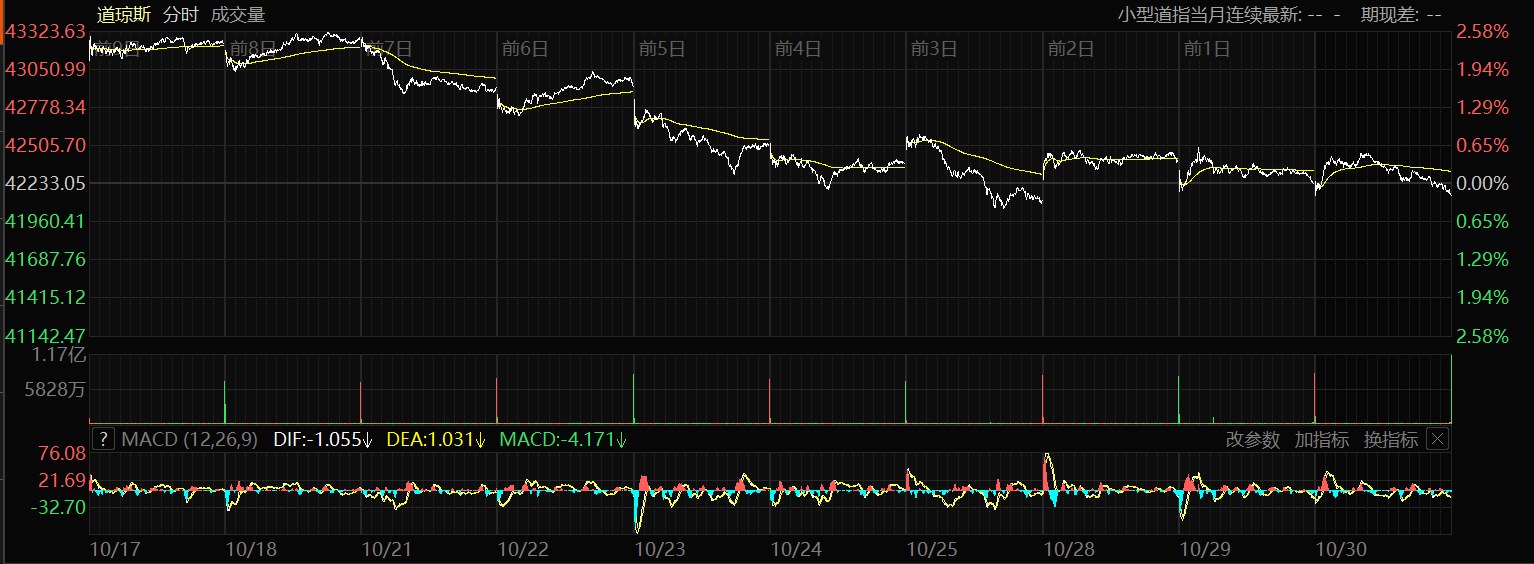Click the -32.70 MACD axis label
This screenshot has width=1534, height=564.
click(59, 507)
